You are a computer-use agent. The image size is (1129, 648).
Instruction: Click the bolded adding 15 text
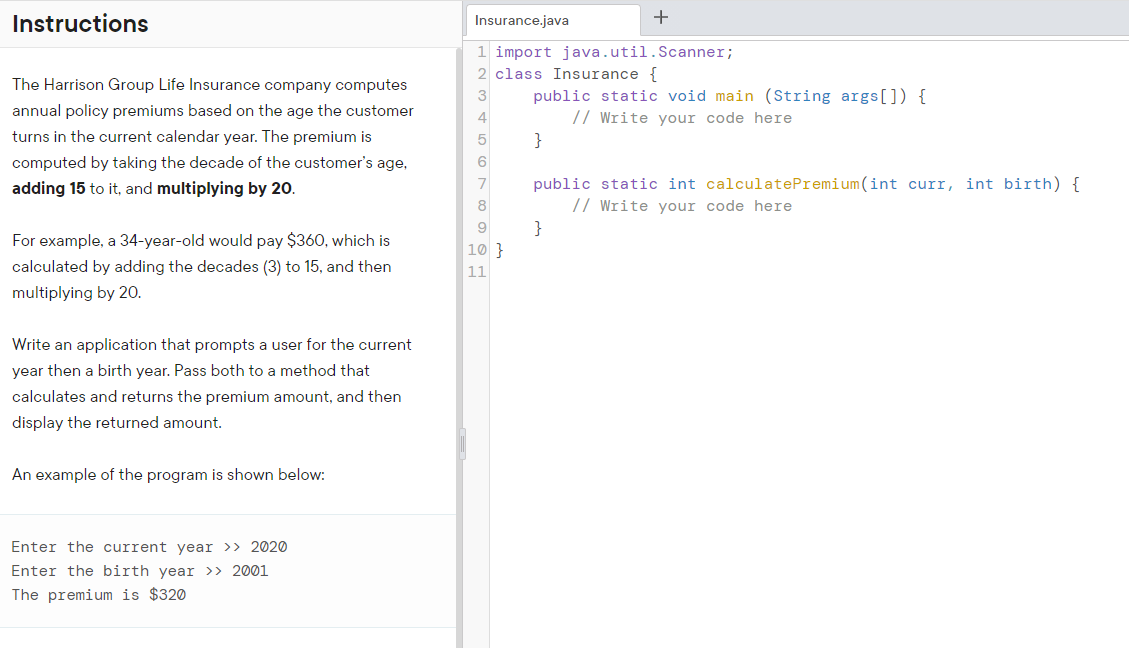[48, 188]
